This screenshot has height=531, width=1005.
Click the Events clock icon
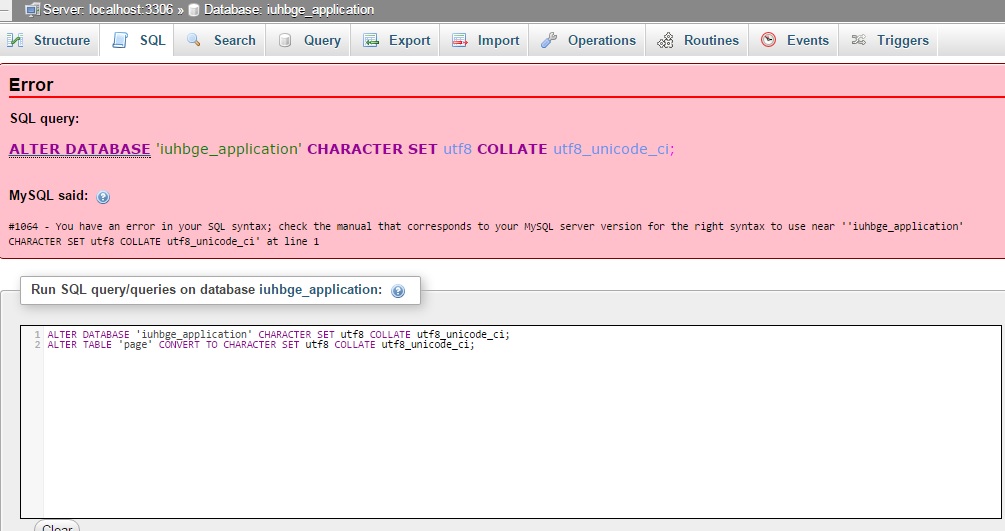768,40
